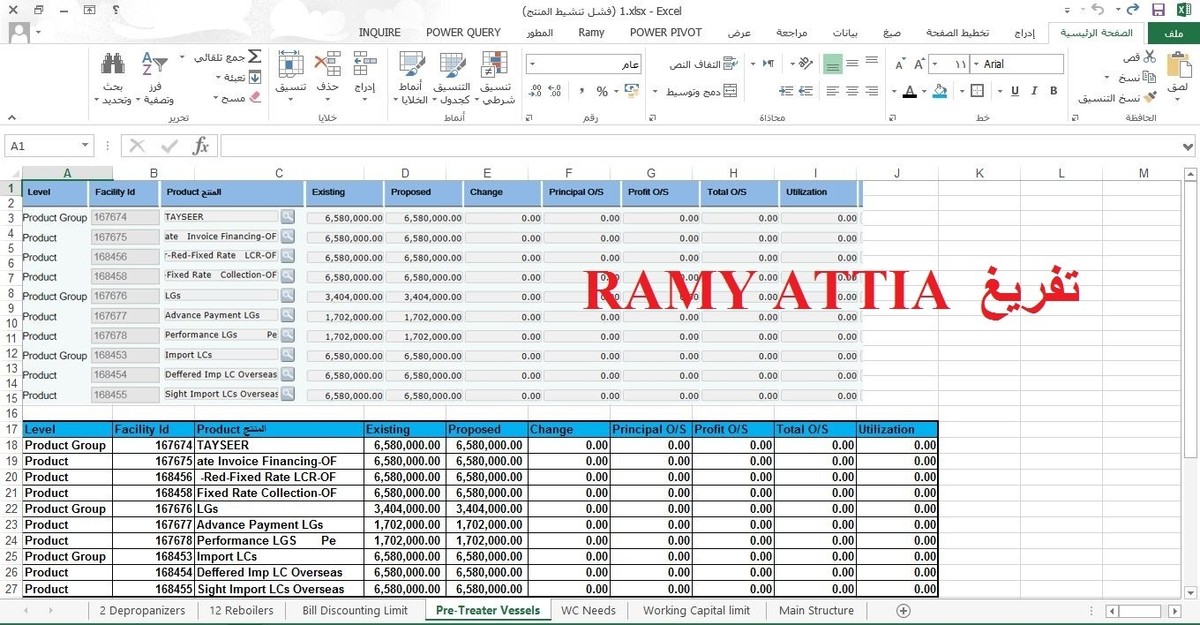The height and width of the screenshot is (625, 1200).
Task: Pick the red font color swatch
Action: point(910,91)
